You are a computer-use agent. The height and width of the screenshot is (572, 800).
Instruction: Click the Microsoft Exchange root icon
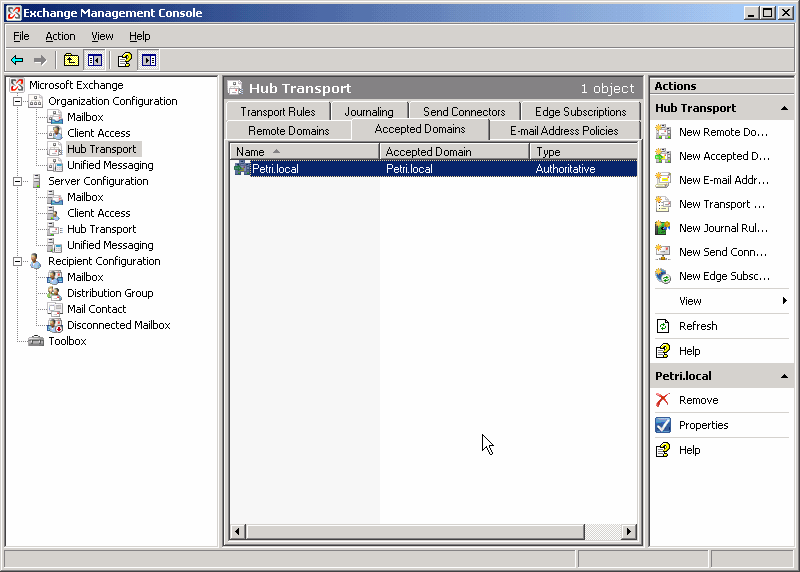[17, 85]
